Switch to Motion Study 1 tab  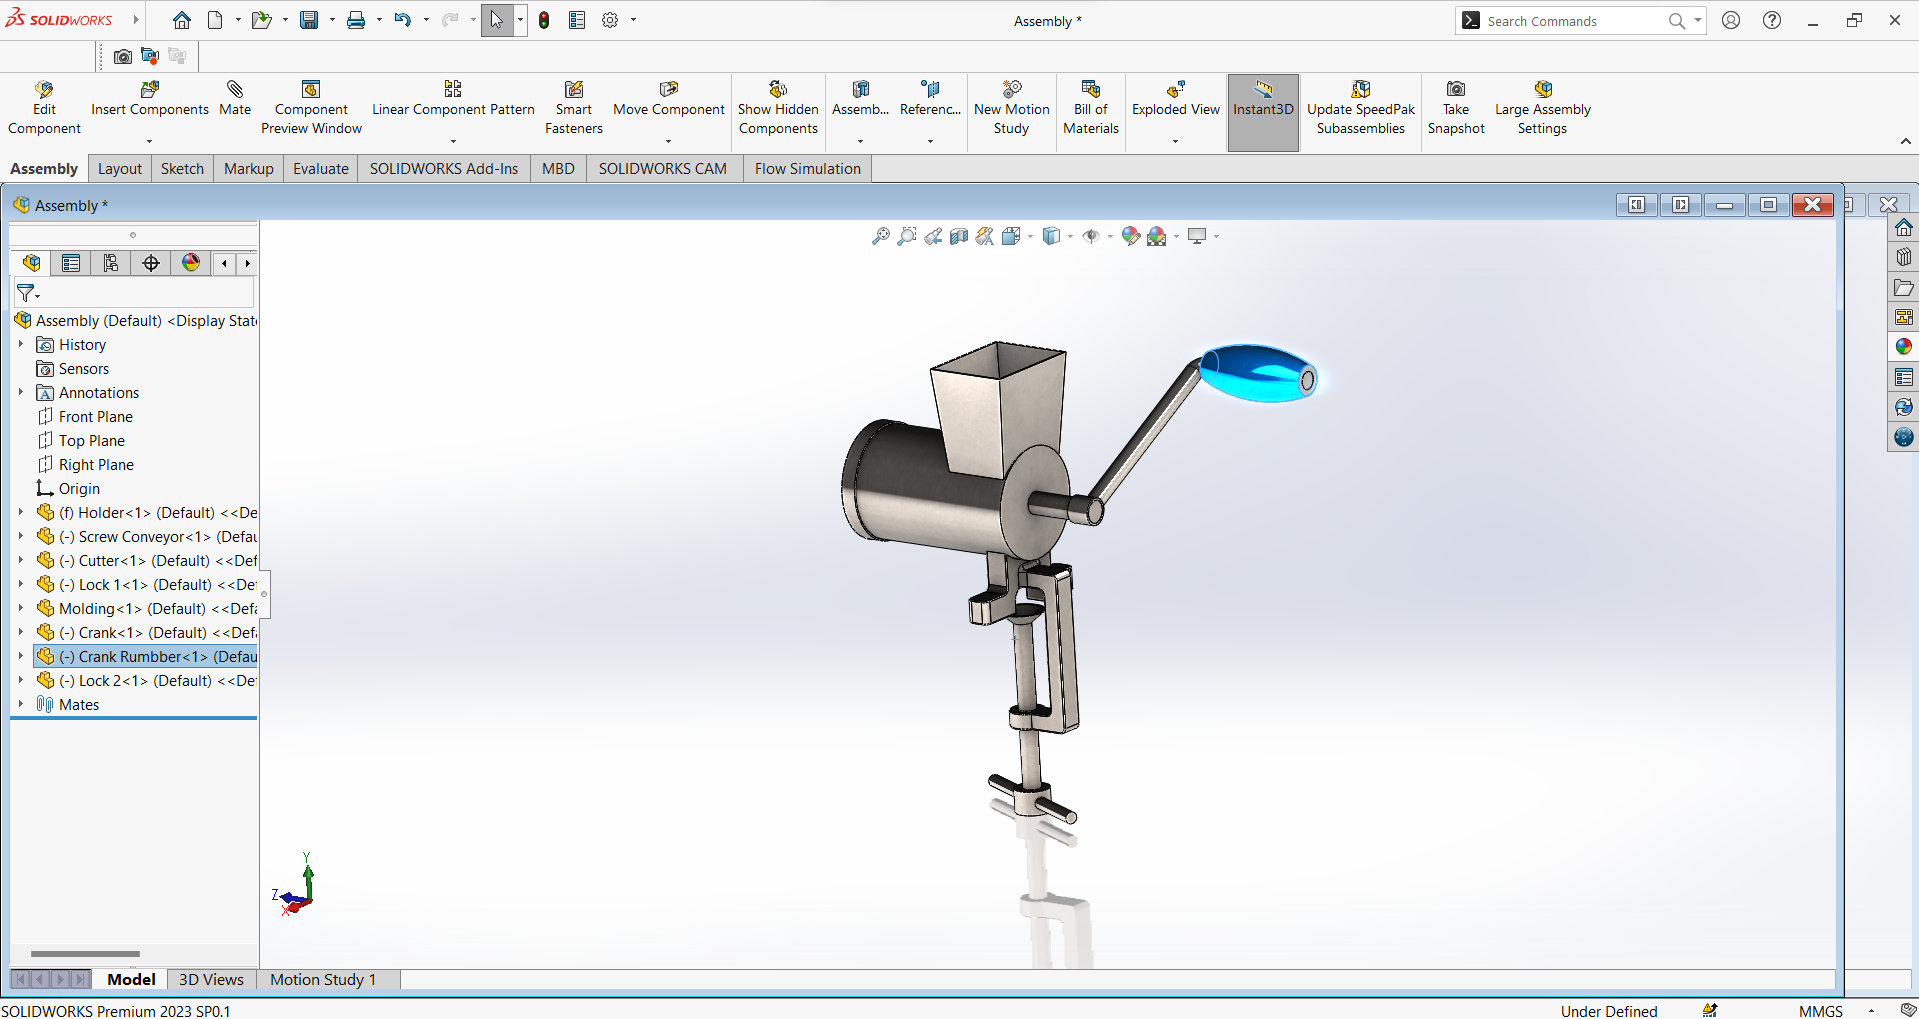(323, 980)
